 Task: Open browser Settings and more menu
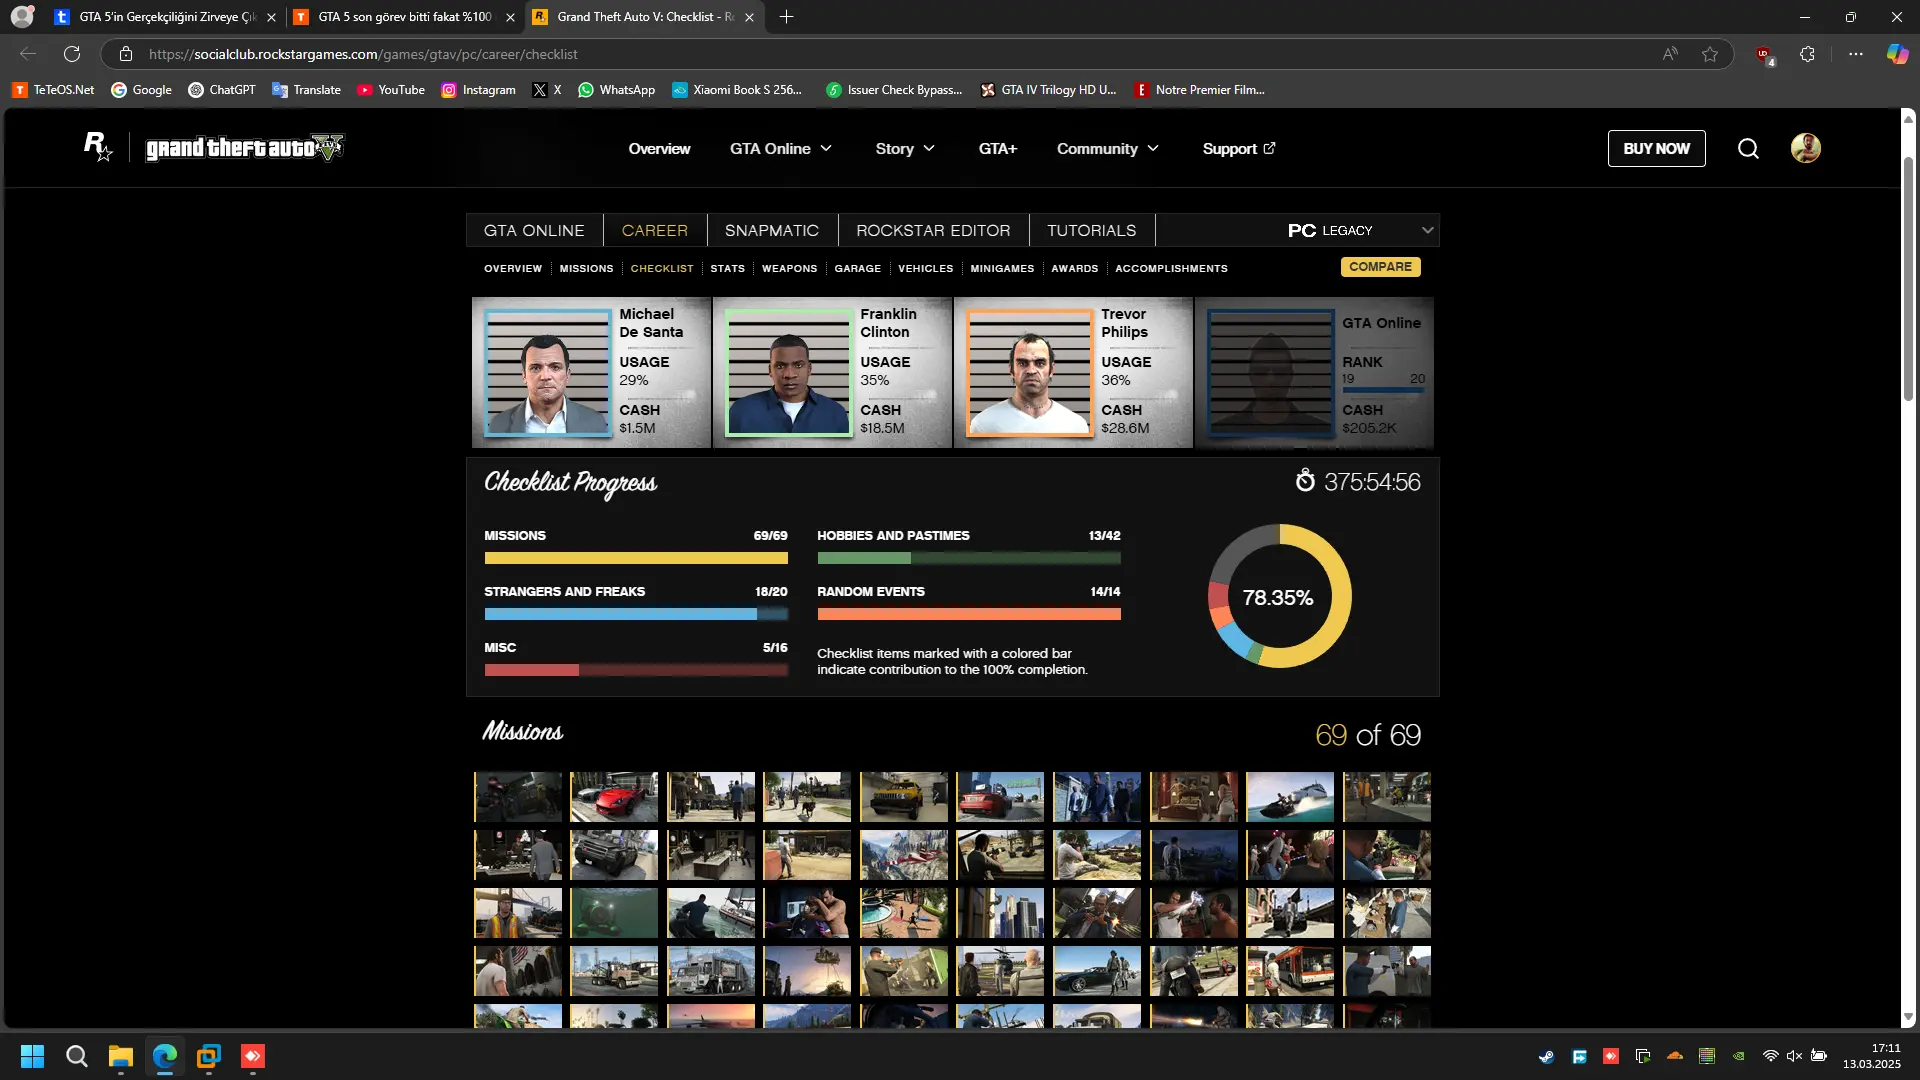(x=1856, y=54)
